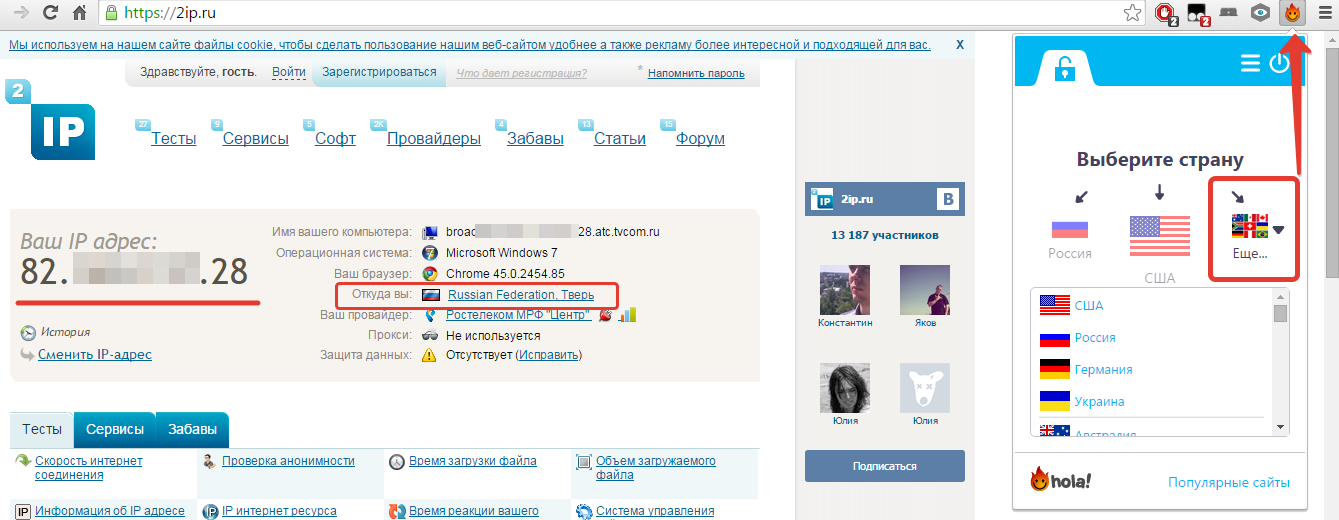Toggle the Hola power button
1339x520 pixels.
click(1279, 63)
